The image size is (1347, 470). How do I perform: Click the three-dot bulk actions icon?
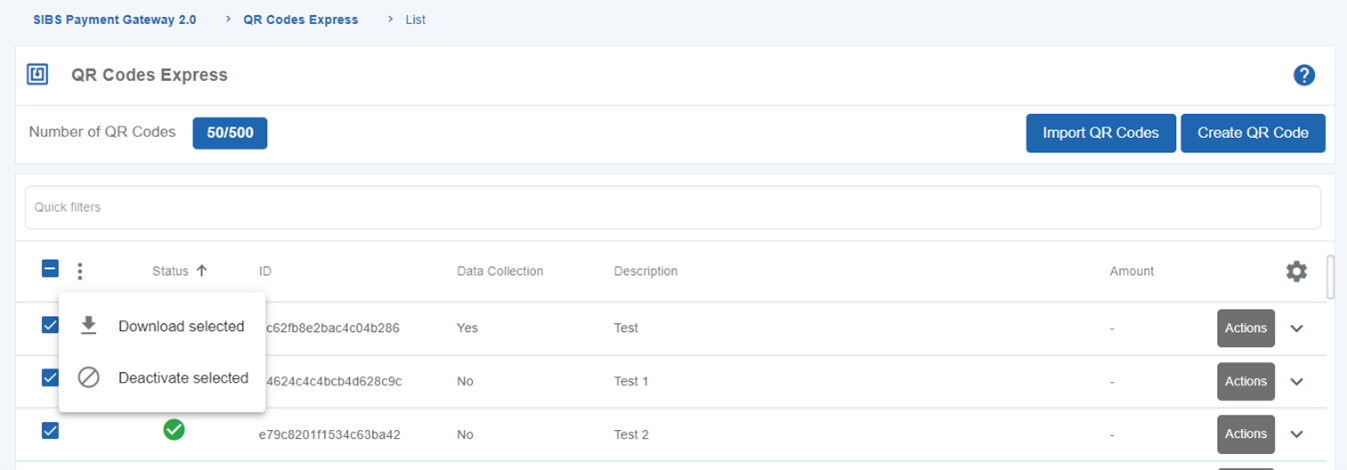pos(80,271)
